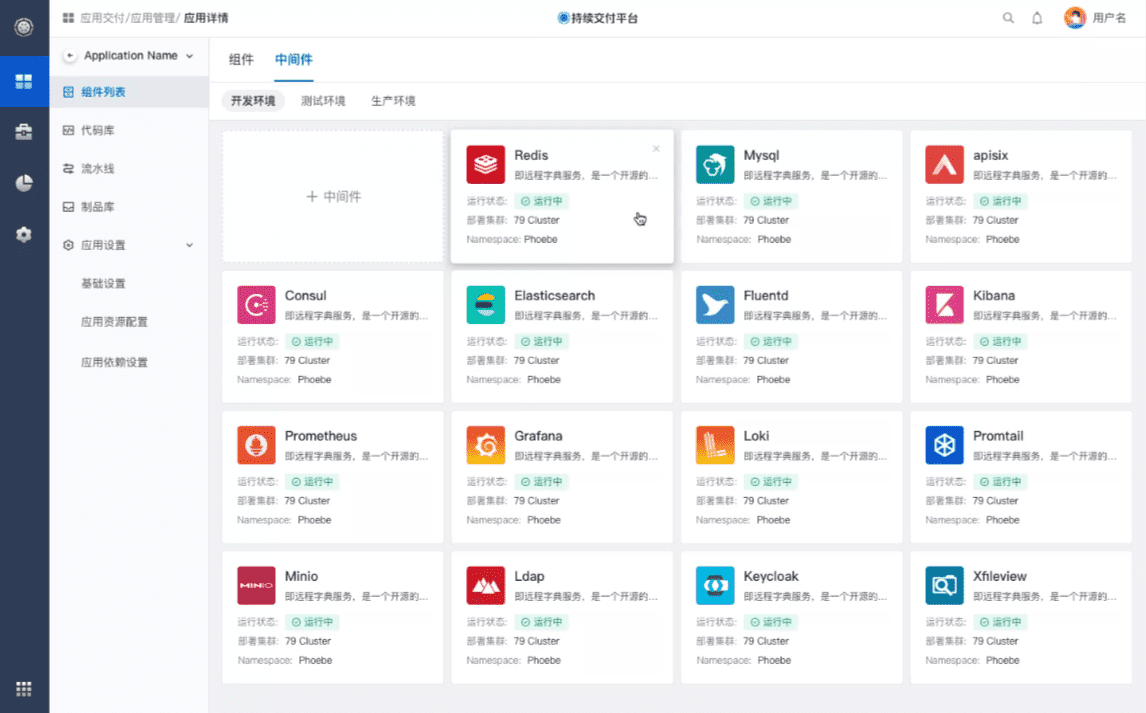Open the app launcher grid at sidebar bottom
The height and width of the screenshot is (713, 1146).
click(x=24, y=689)
